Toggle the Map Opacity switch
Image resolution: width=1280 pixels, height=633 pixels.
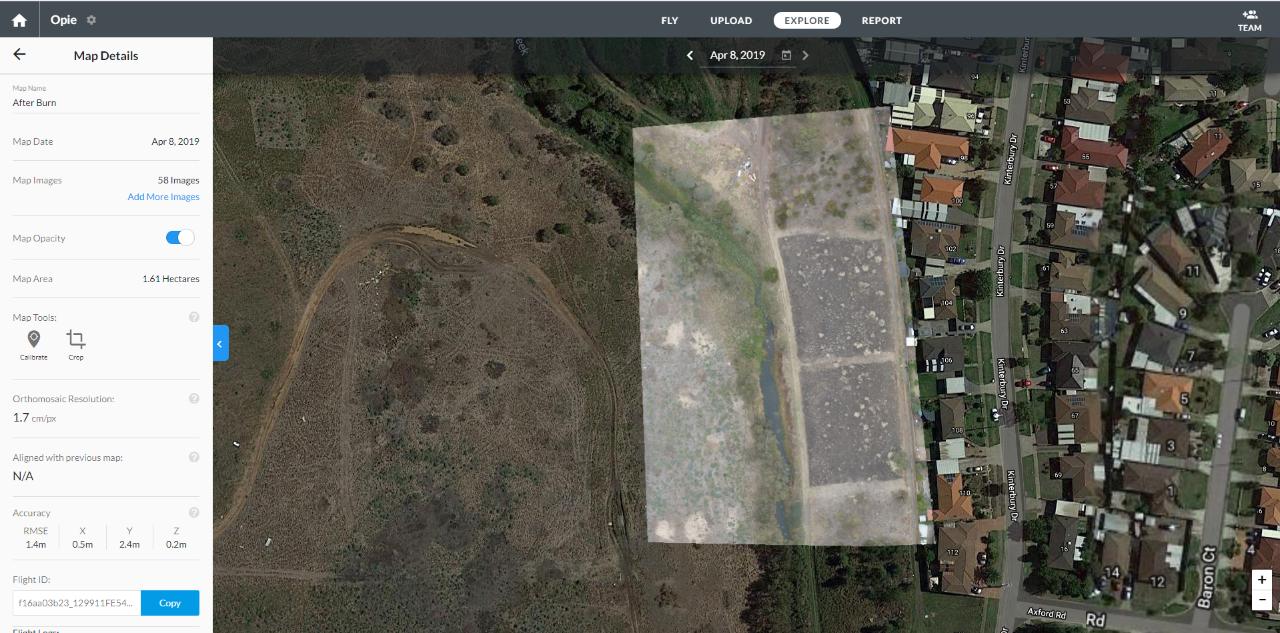pyautogui.click(x=180, y=238)
